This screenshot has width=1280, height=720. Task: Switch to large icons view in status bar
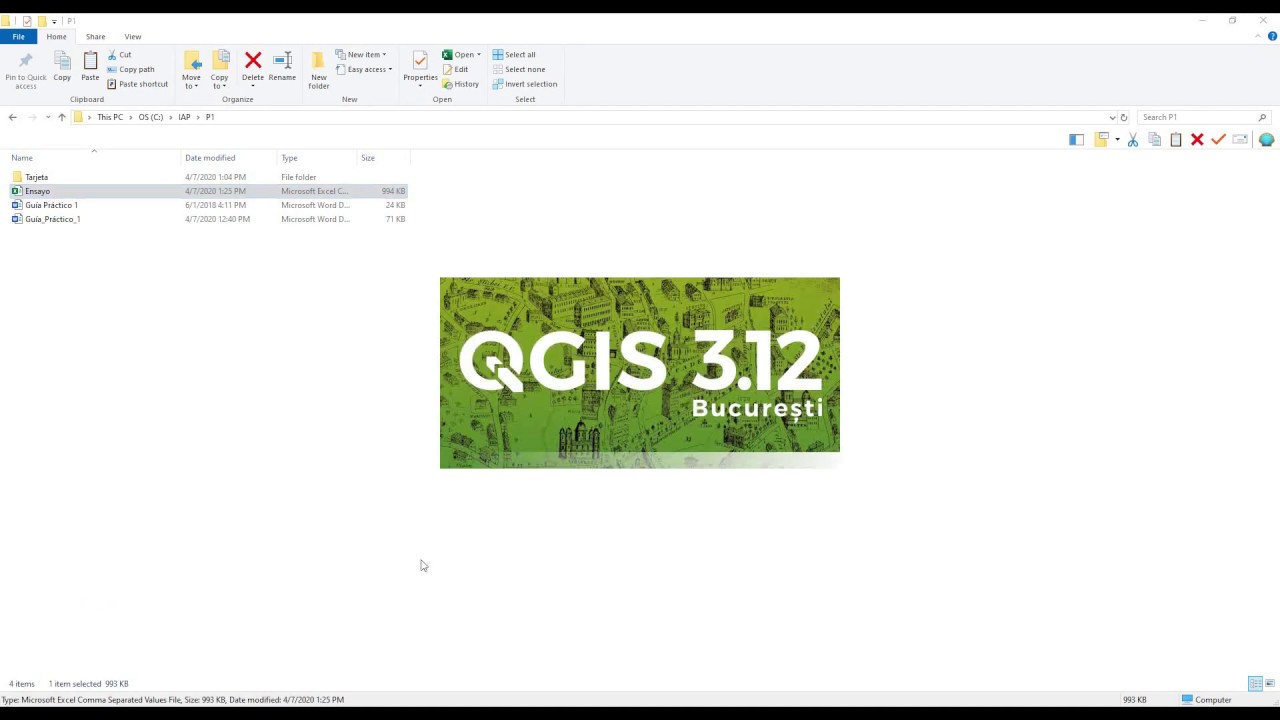click(1270, 684)
